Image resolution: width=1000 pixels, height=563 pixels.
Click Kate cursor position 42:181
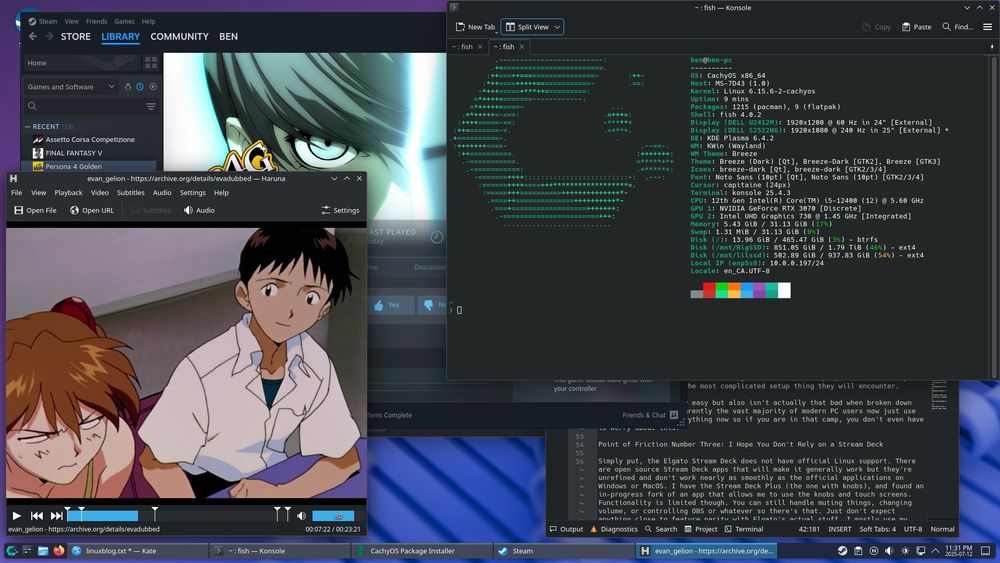pyautogui.click(x=809, y=529)
